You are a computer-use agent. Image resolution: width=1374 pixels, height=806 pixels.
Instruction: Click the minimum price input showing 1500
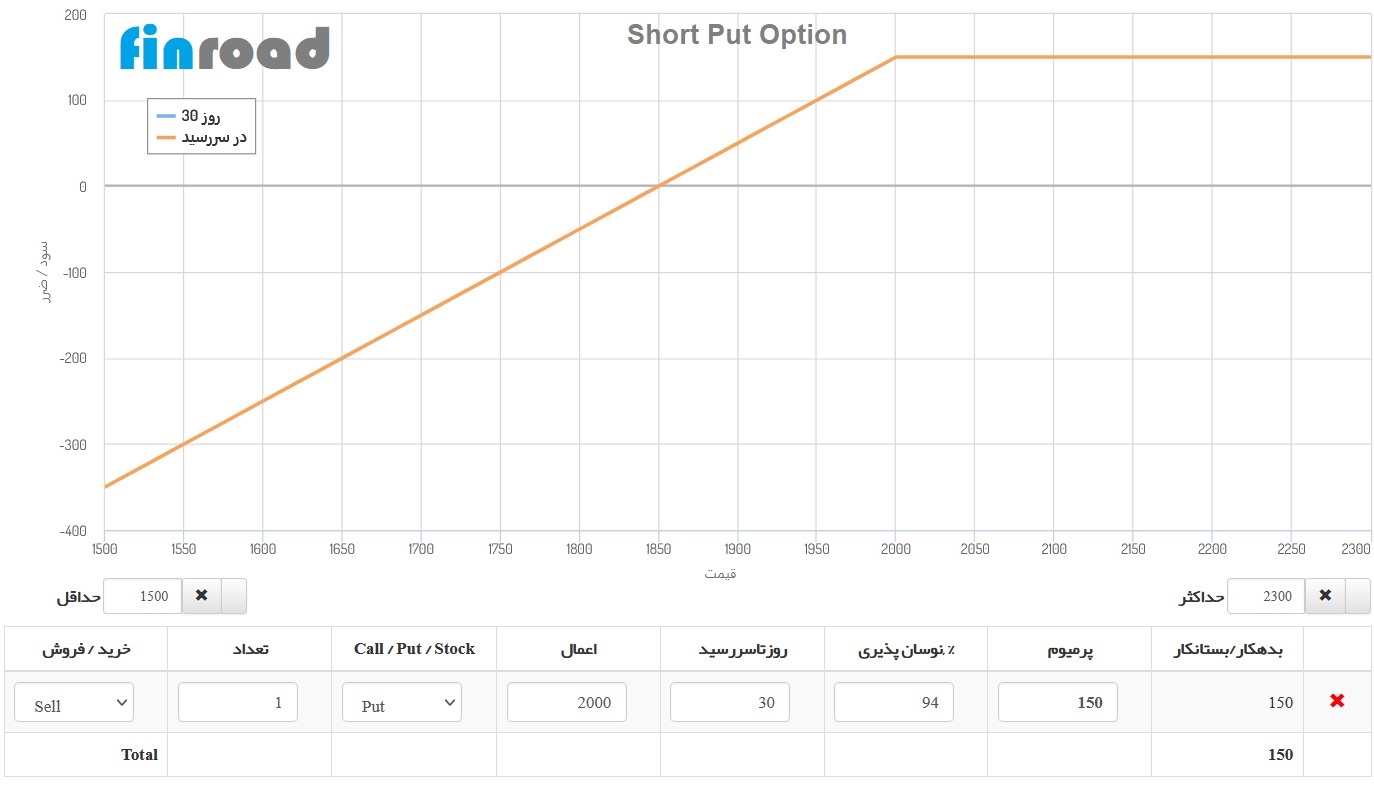pos(143,595)
